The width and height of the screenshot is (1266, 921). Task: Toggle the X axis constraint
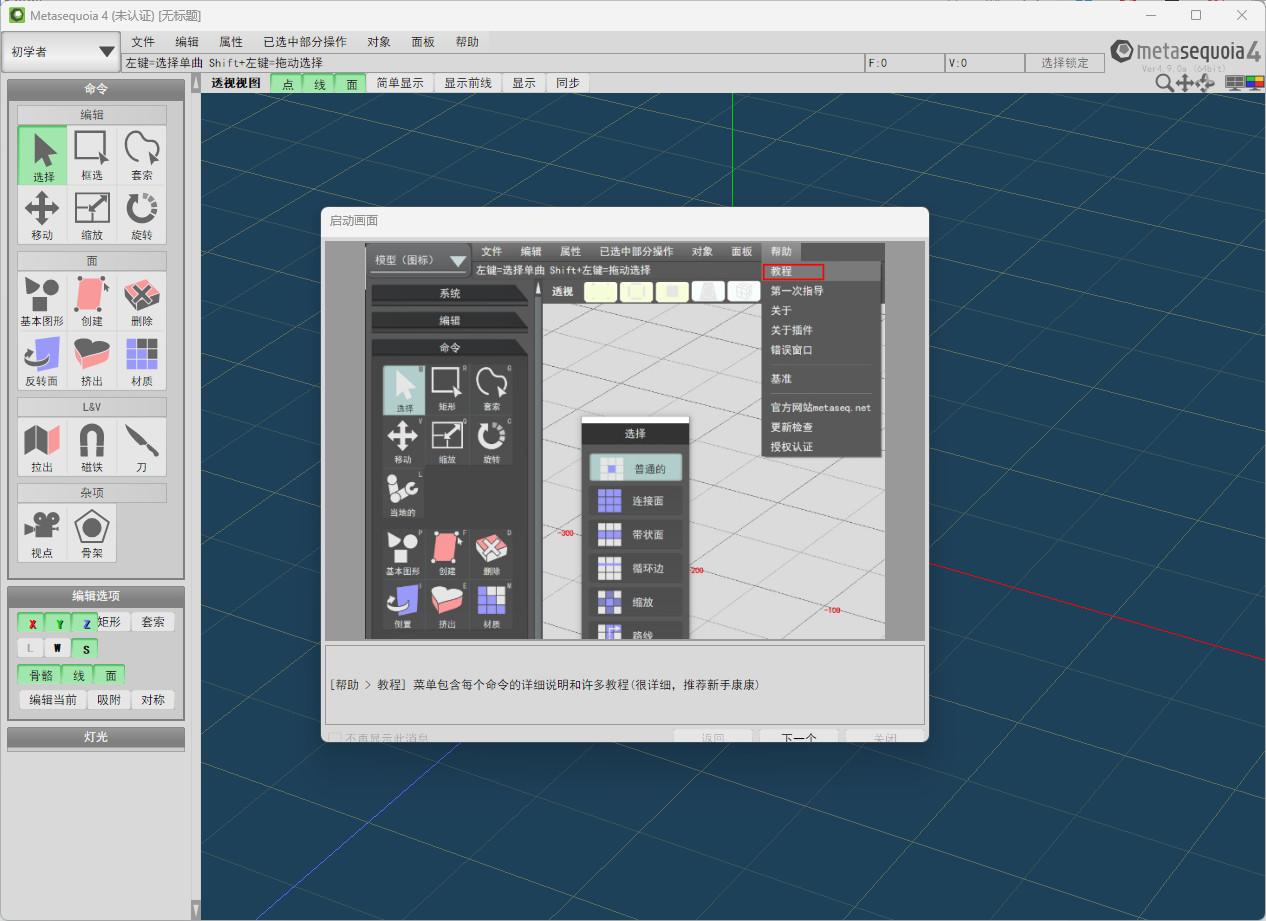click(x=32, y=623)
